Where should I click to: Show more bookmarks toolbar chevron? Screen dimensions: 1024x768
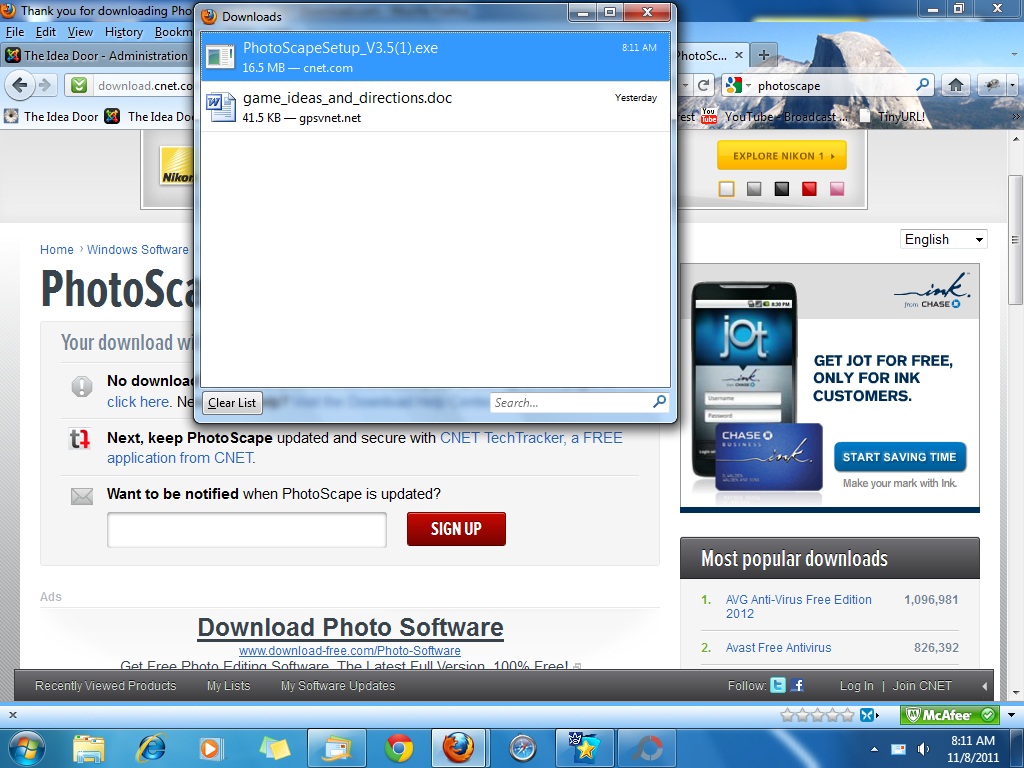coord(1016,116)
